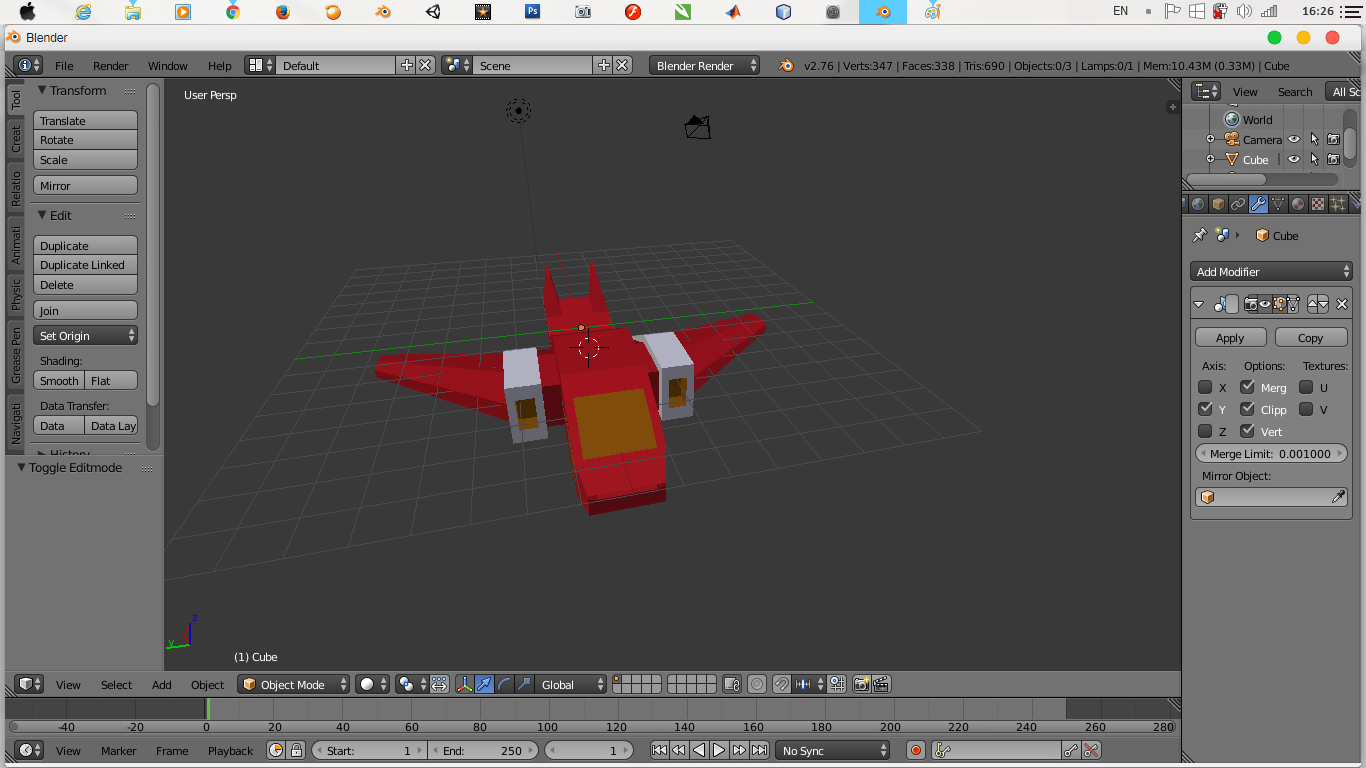The width and height of the screenshot is (1366, 768).
Task: Adjust the Merge Limit slider
Action: click(x=1271, y=453)
